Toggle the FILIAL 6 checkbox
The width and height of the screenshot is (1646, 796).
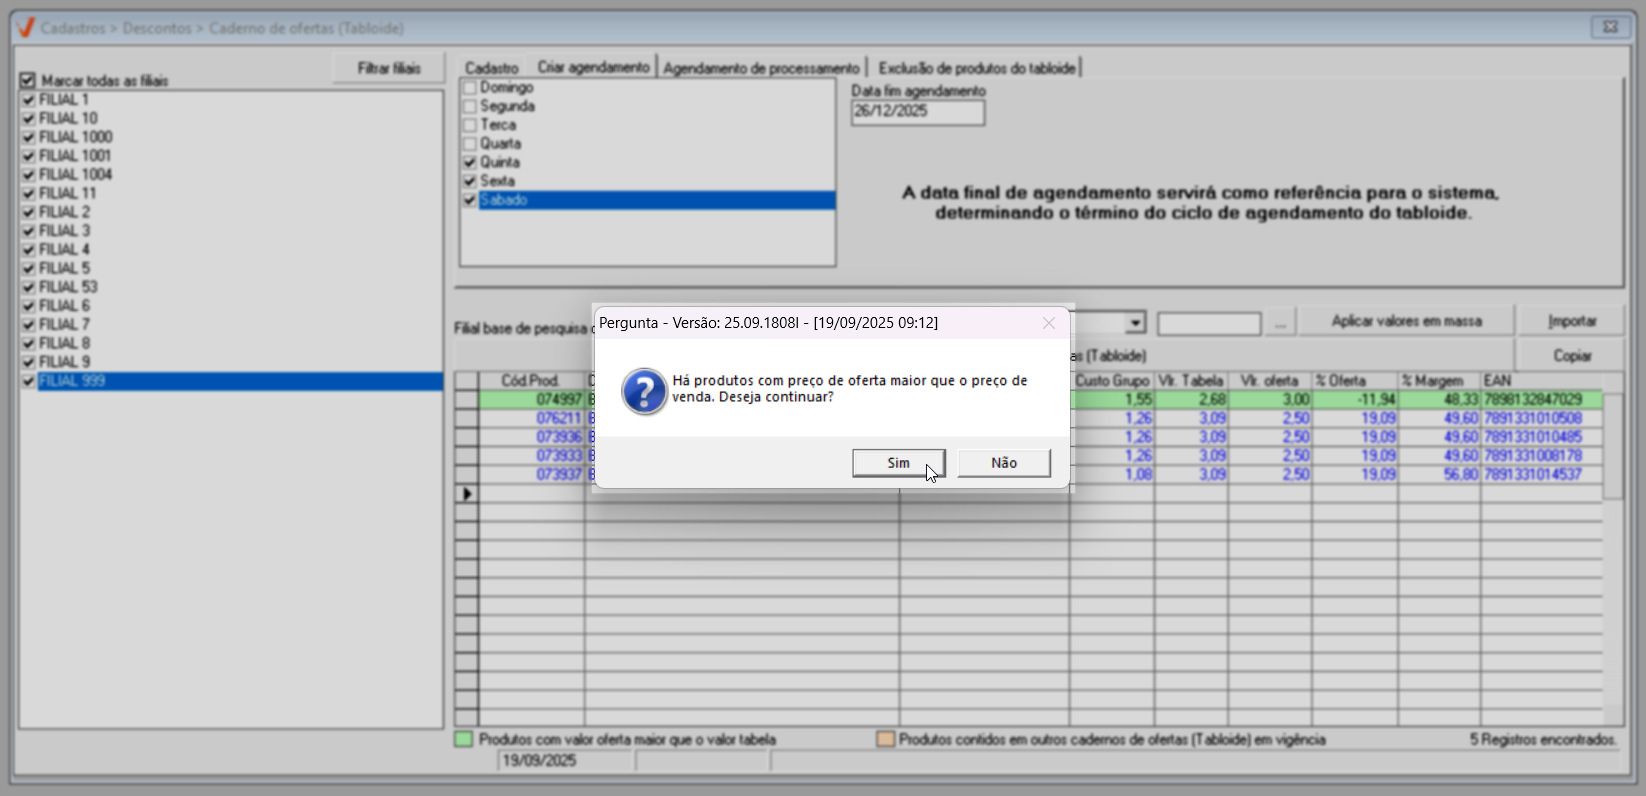(28, 305)
